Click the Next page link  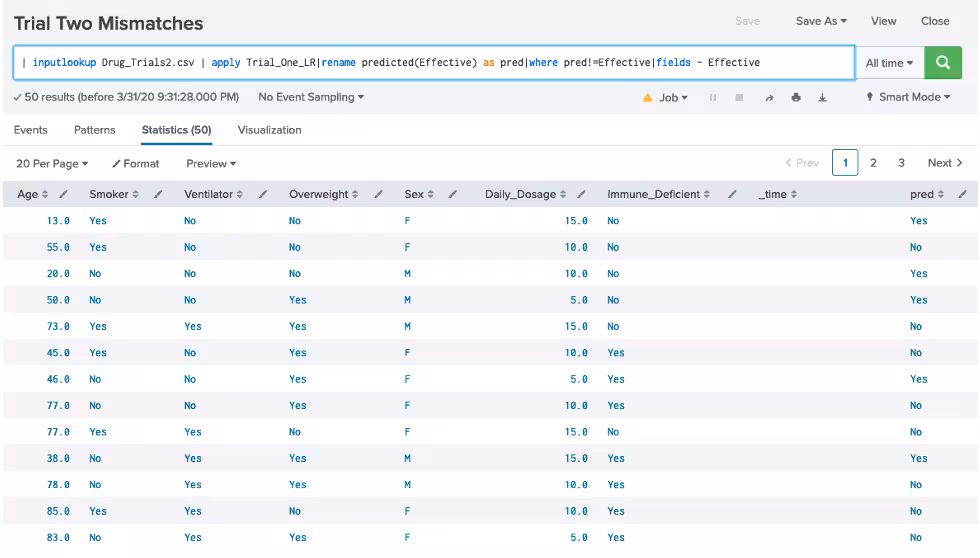[x=944, y=163]
